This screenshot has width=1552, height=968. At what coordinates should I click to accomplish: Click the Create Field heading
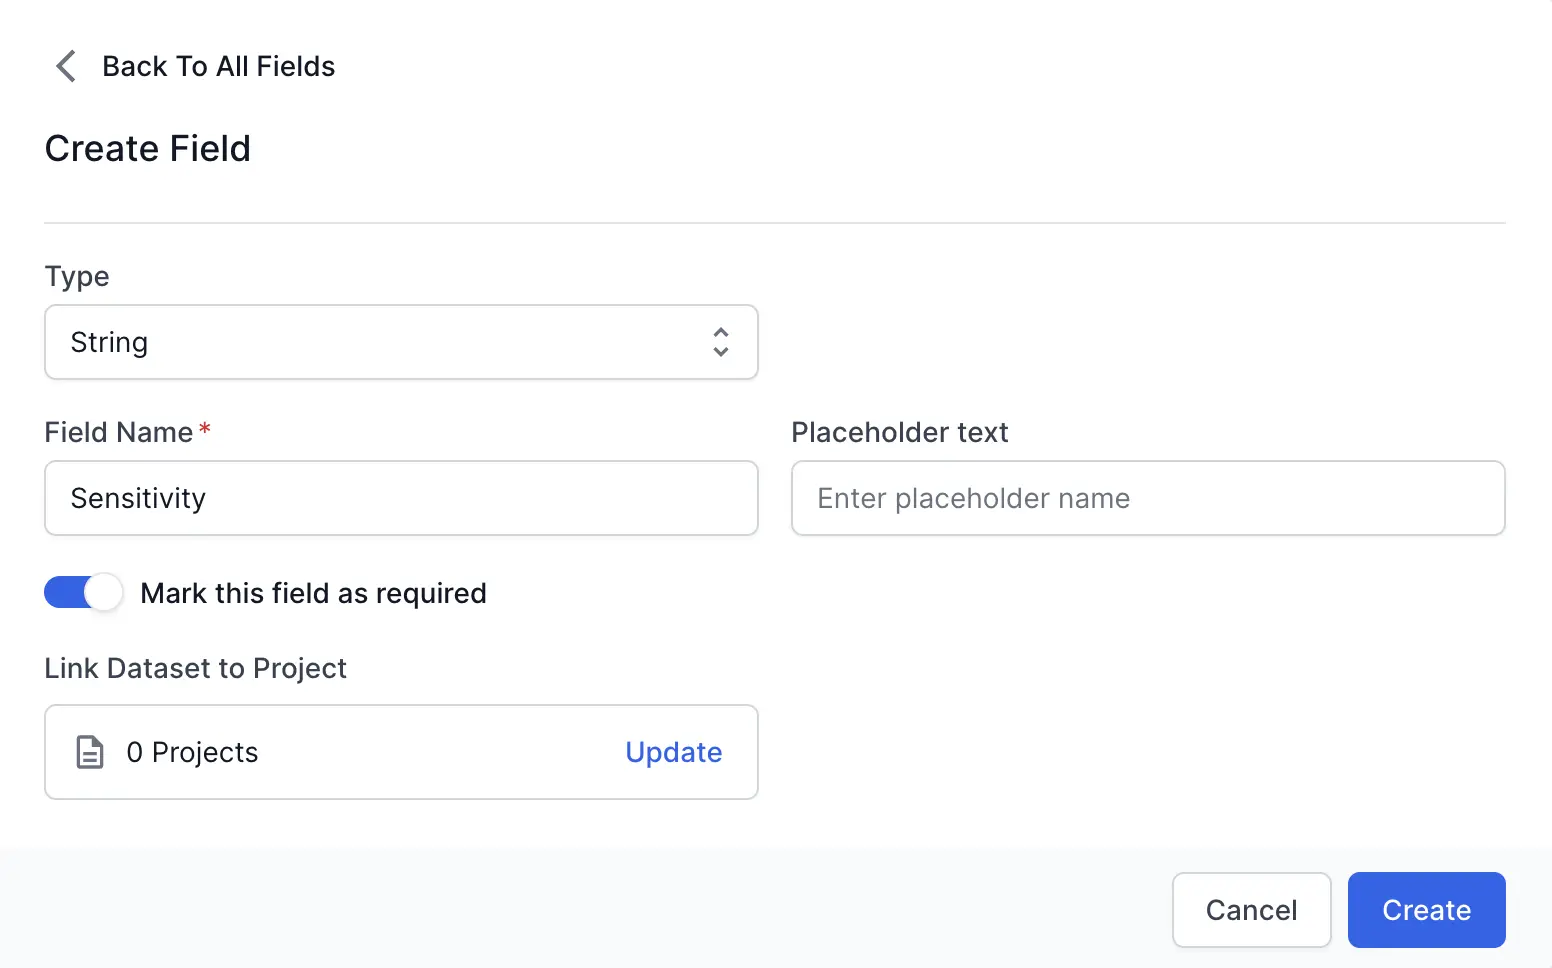pos(148,149)
